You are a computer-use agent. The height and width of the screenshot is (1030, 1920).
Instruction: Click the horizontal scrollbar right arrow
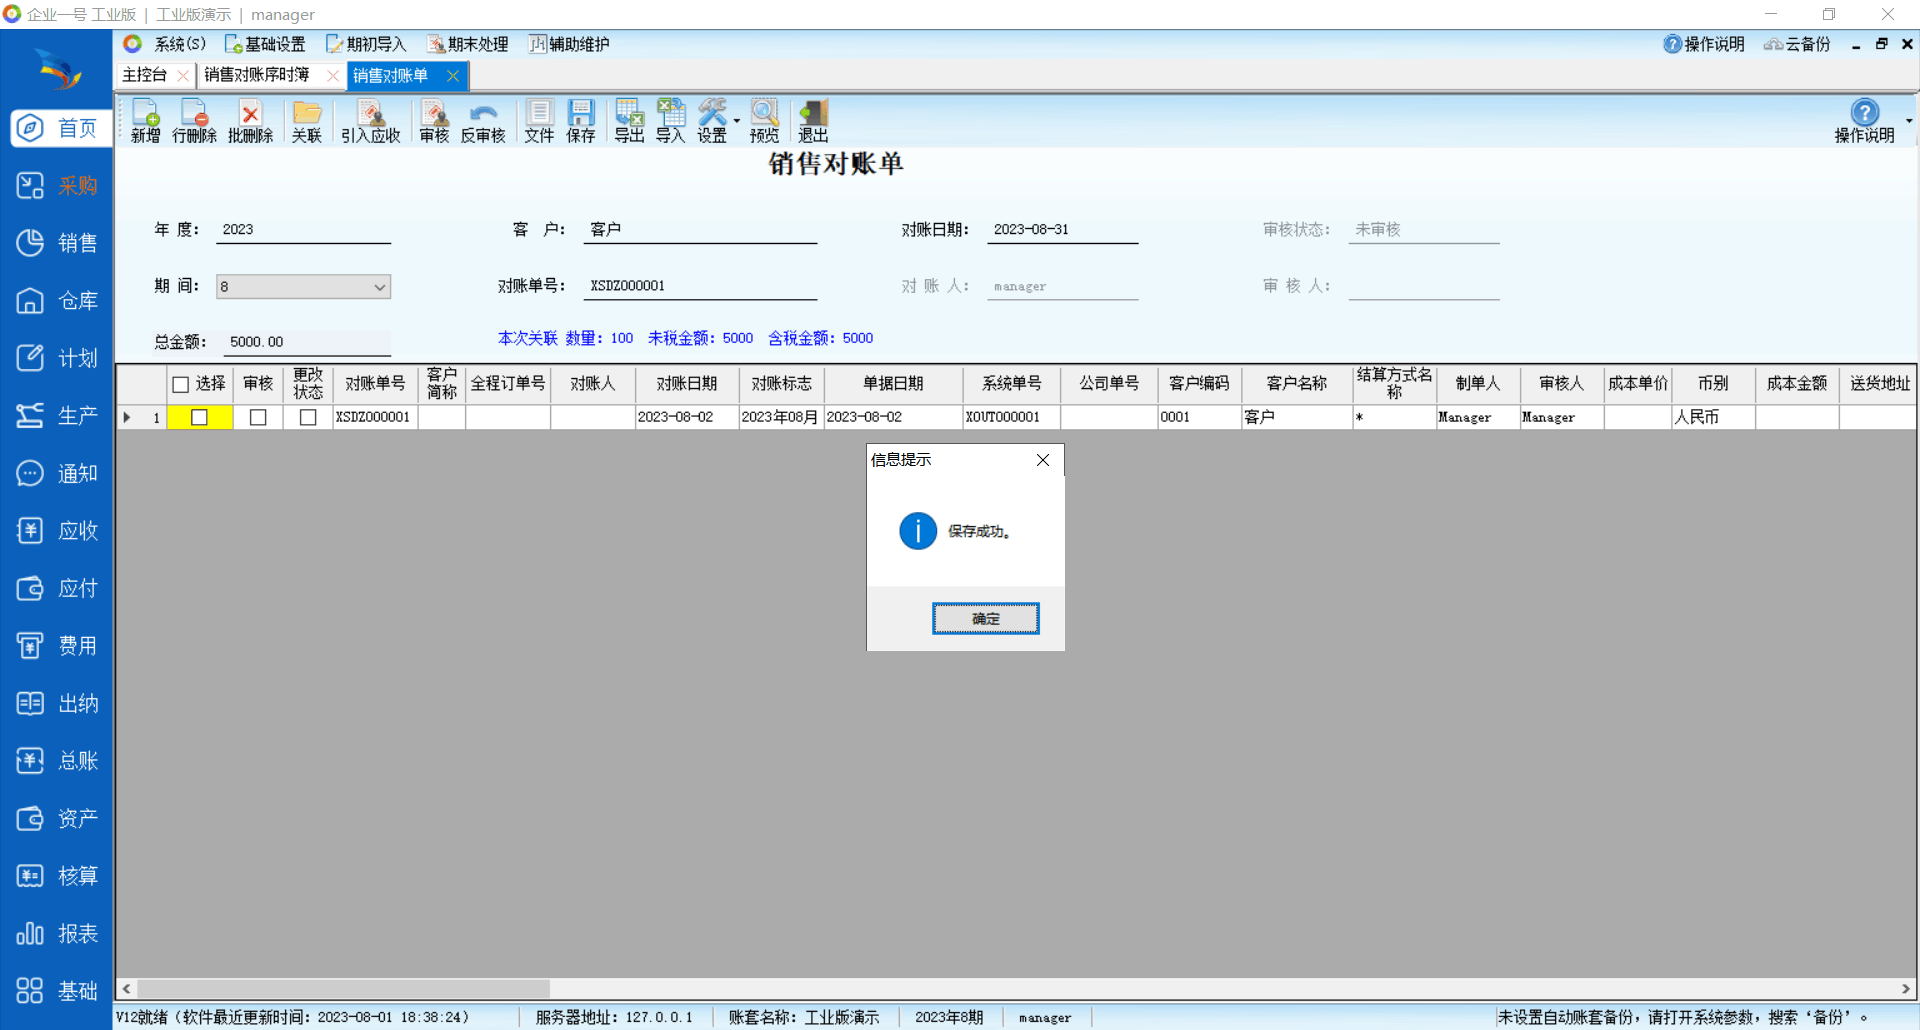[x=1906, y=989]
